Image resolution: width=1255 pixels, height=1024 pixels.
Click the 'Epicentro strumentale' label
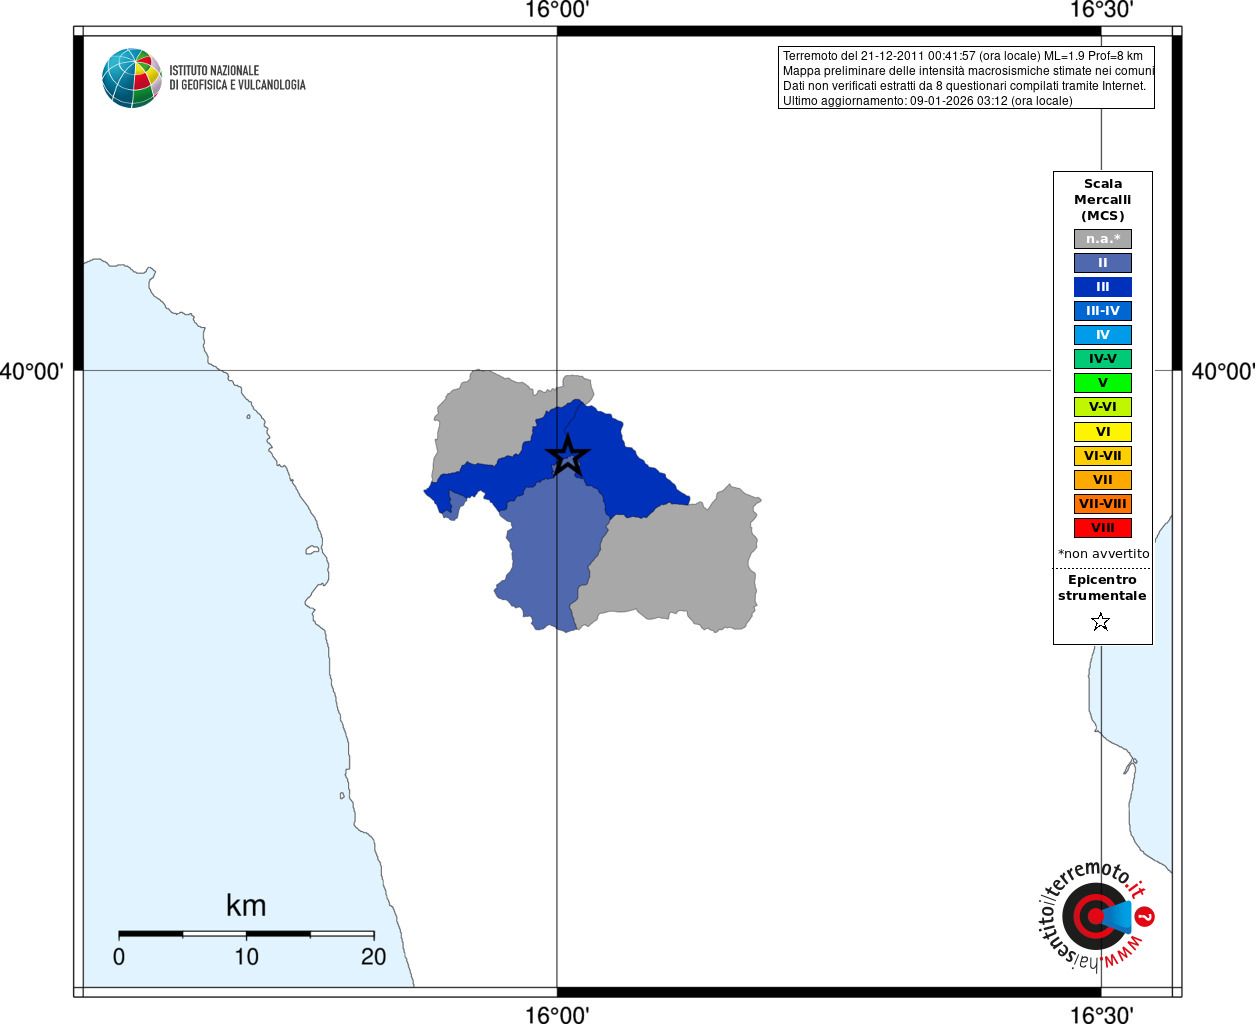tap(1102, 588)
